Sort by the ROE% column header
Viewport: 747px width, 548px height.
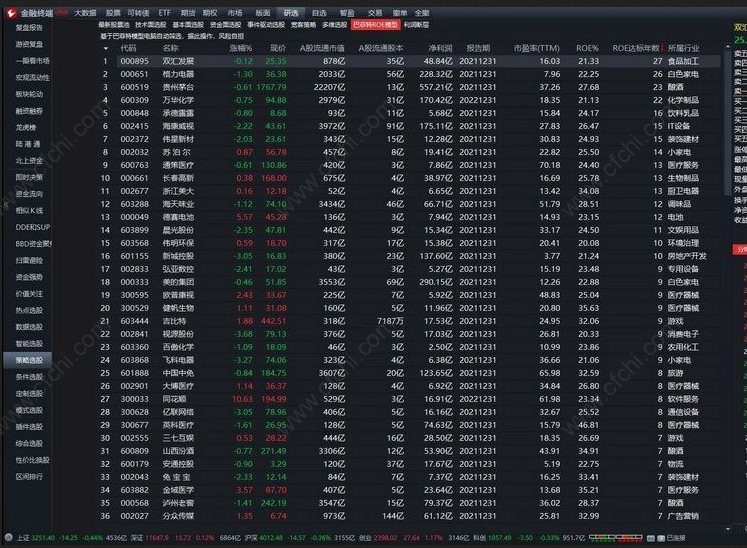coord(587,48)
